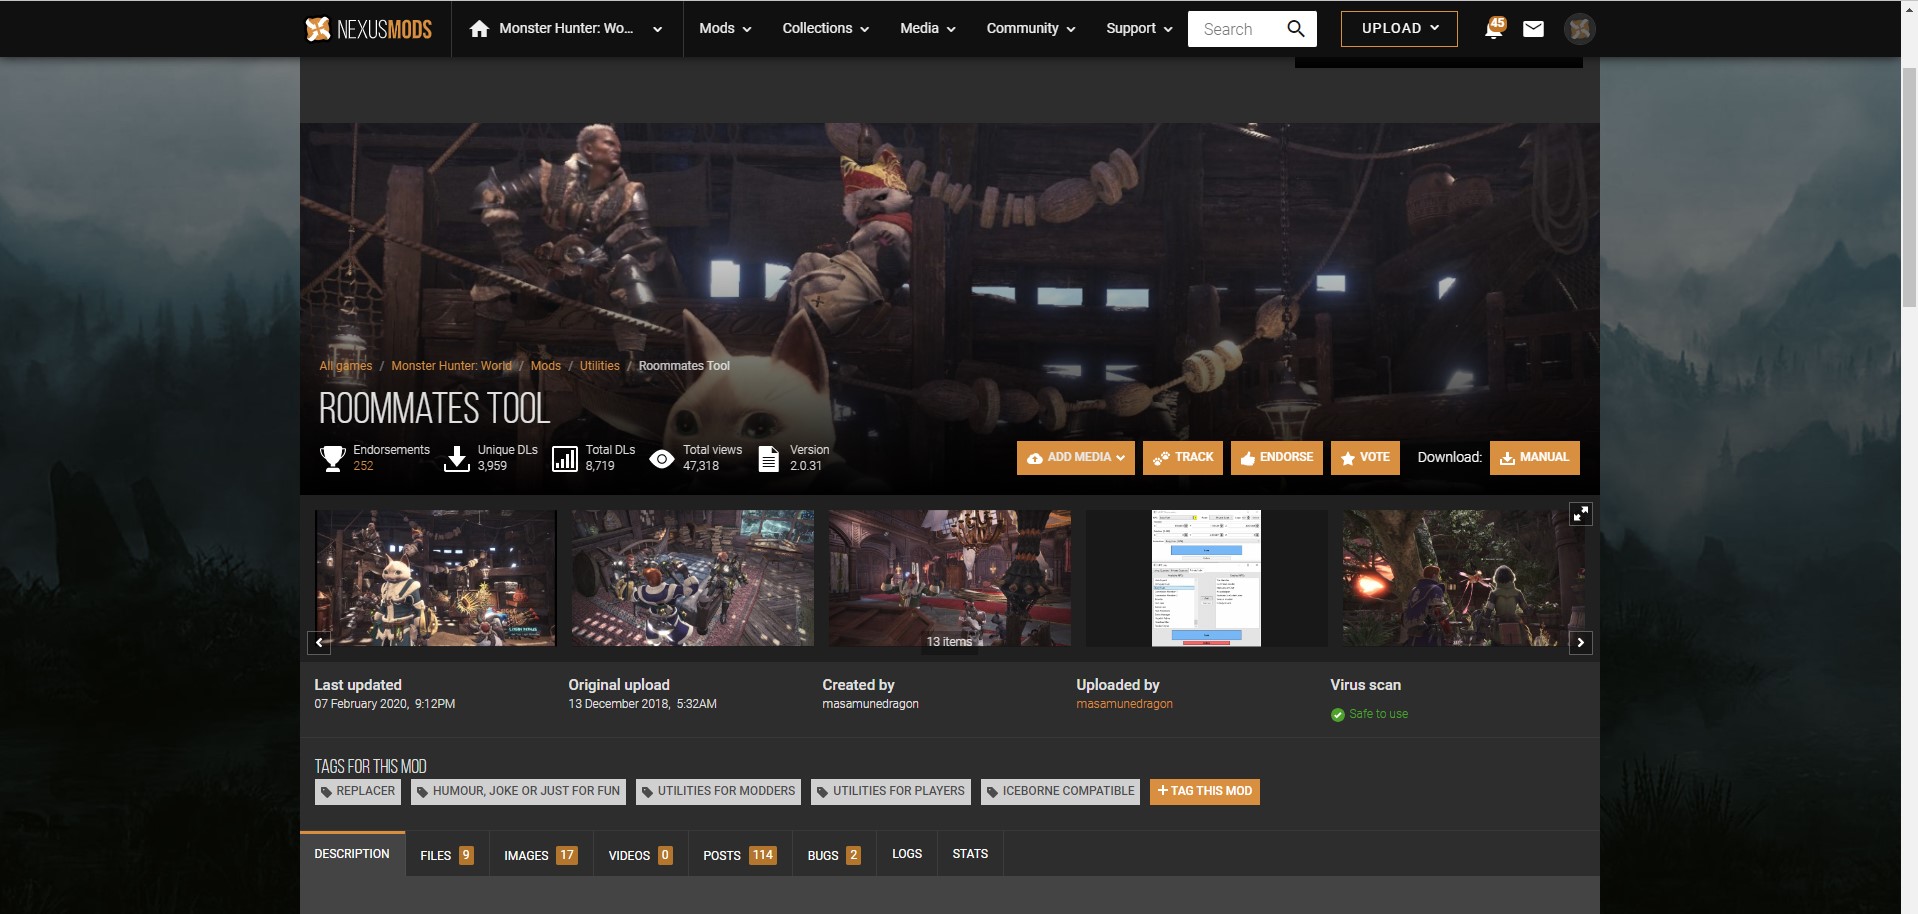Click the search magnifier icon

[x=1296, y=29]
